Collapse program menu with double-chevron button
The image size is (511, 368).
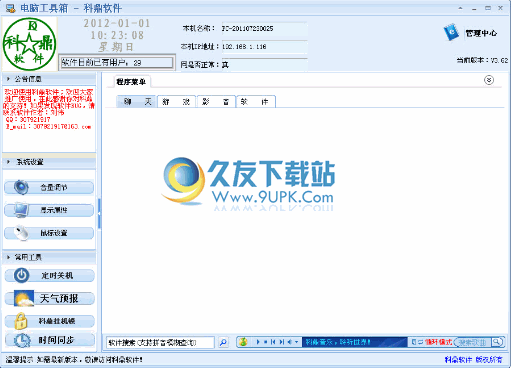[x=489, y=80]
